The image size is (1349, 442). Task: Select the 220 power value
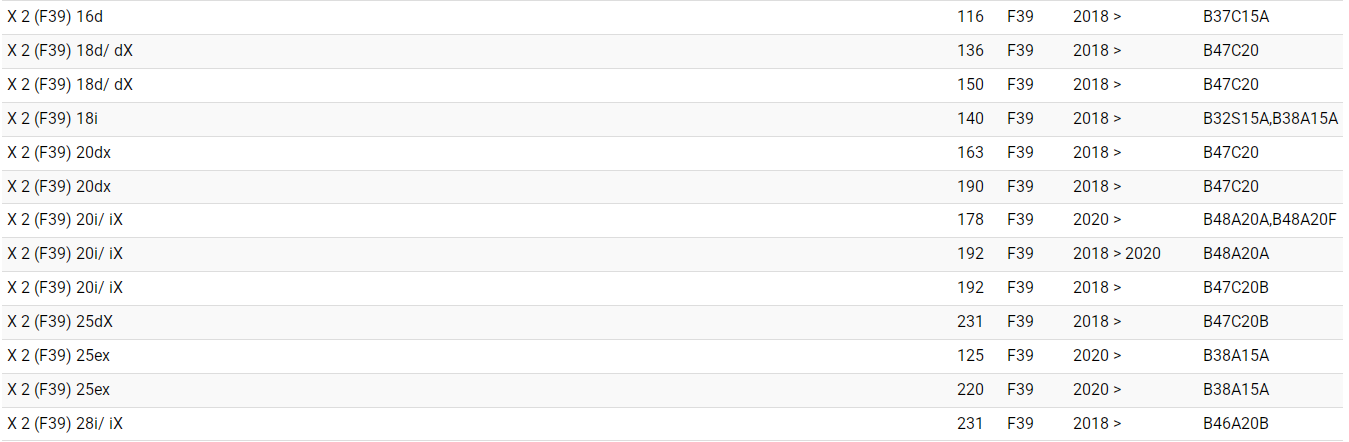(970, 390)
